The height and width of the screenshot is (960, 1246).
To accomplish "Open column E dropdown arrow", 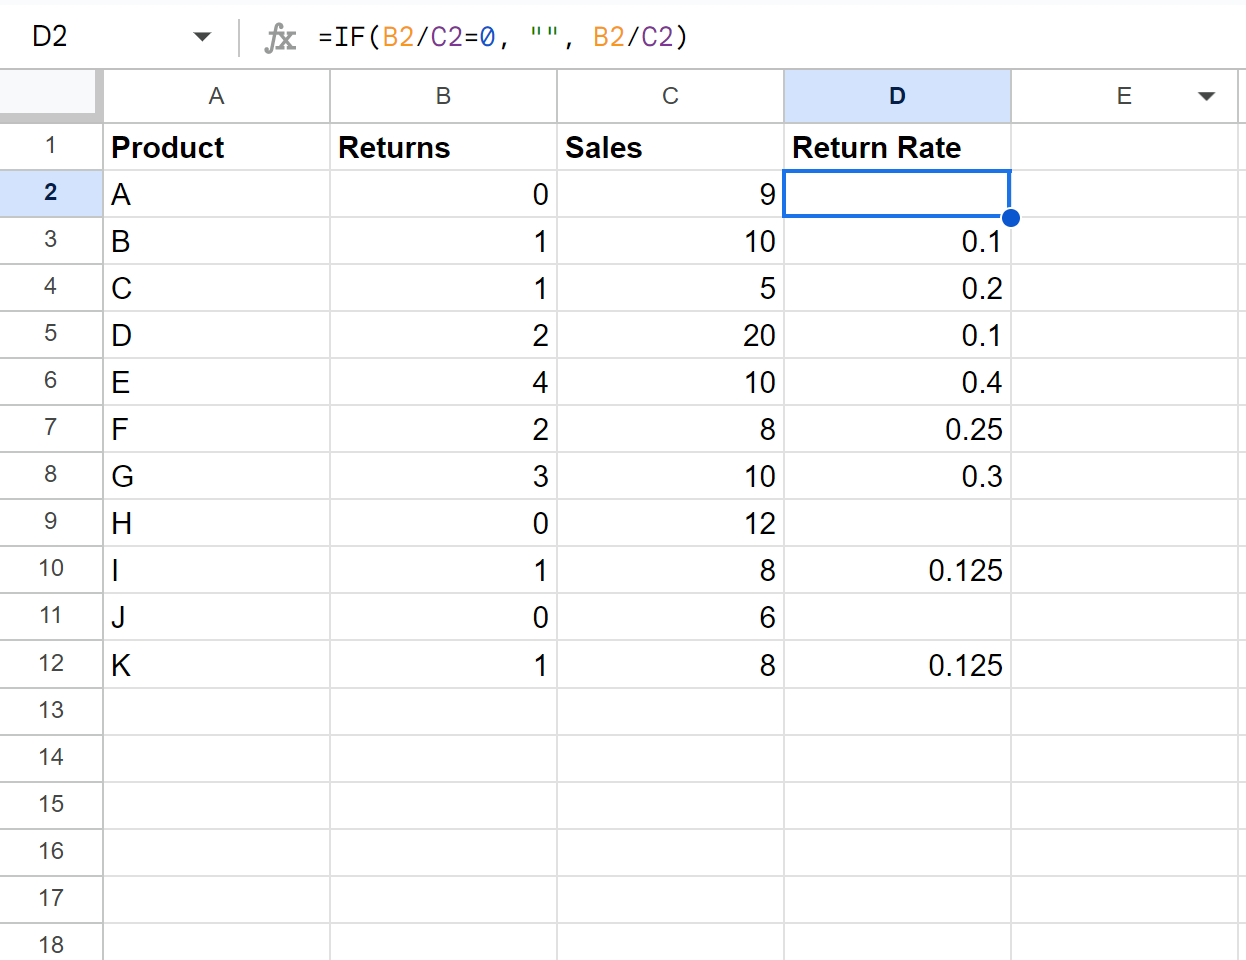I will tap(1206, 96).
